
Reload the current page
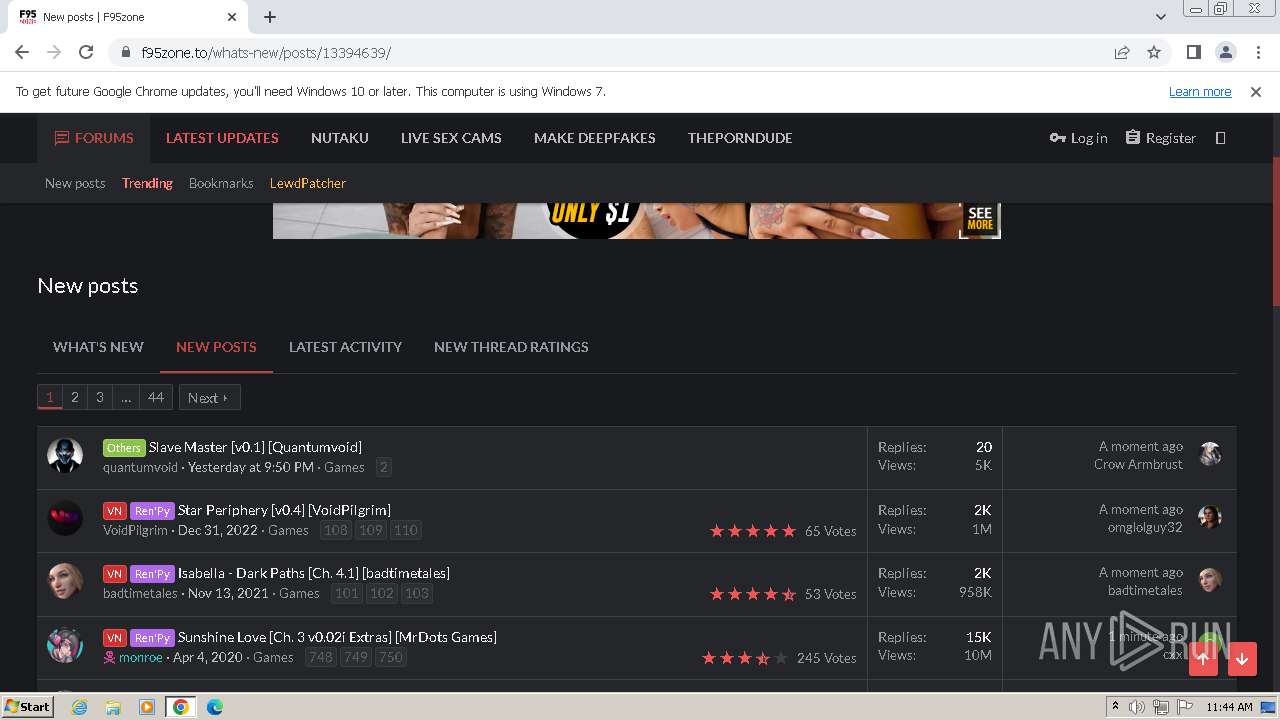86,52
